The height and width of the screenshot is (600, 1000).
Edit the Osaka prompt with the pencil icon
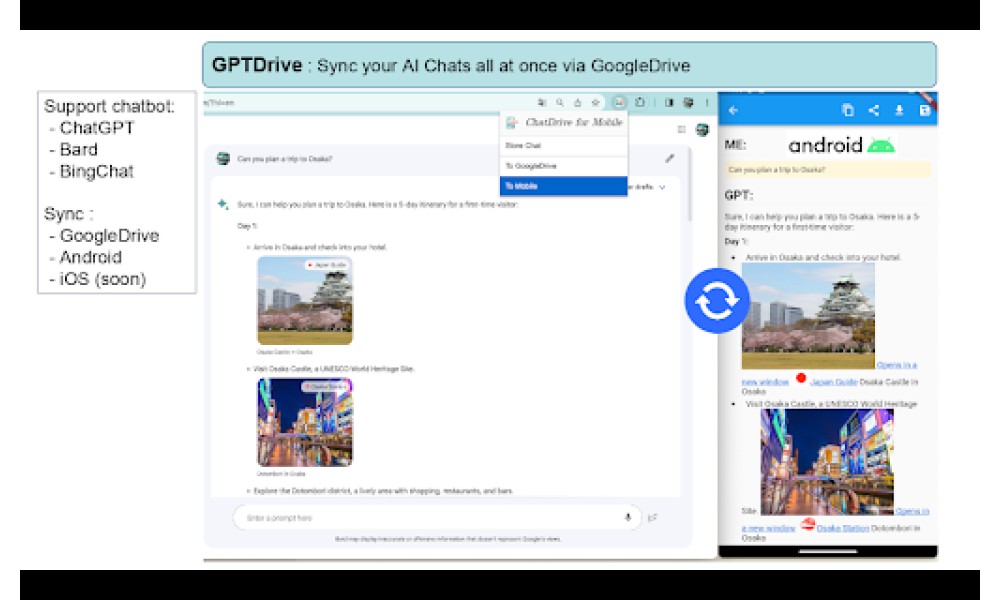click(x=669, y=158)
